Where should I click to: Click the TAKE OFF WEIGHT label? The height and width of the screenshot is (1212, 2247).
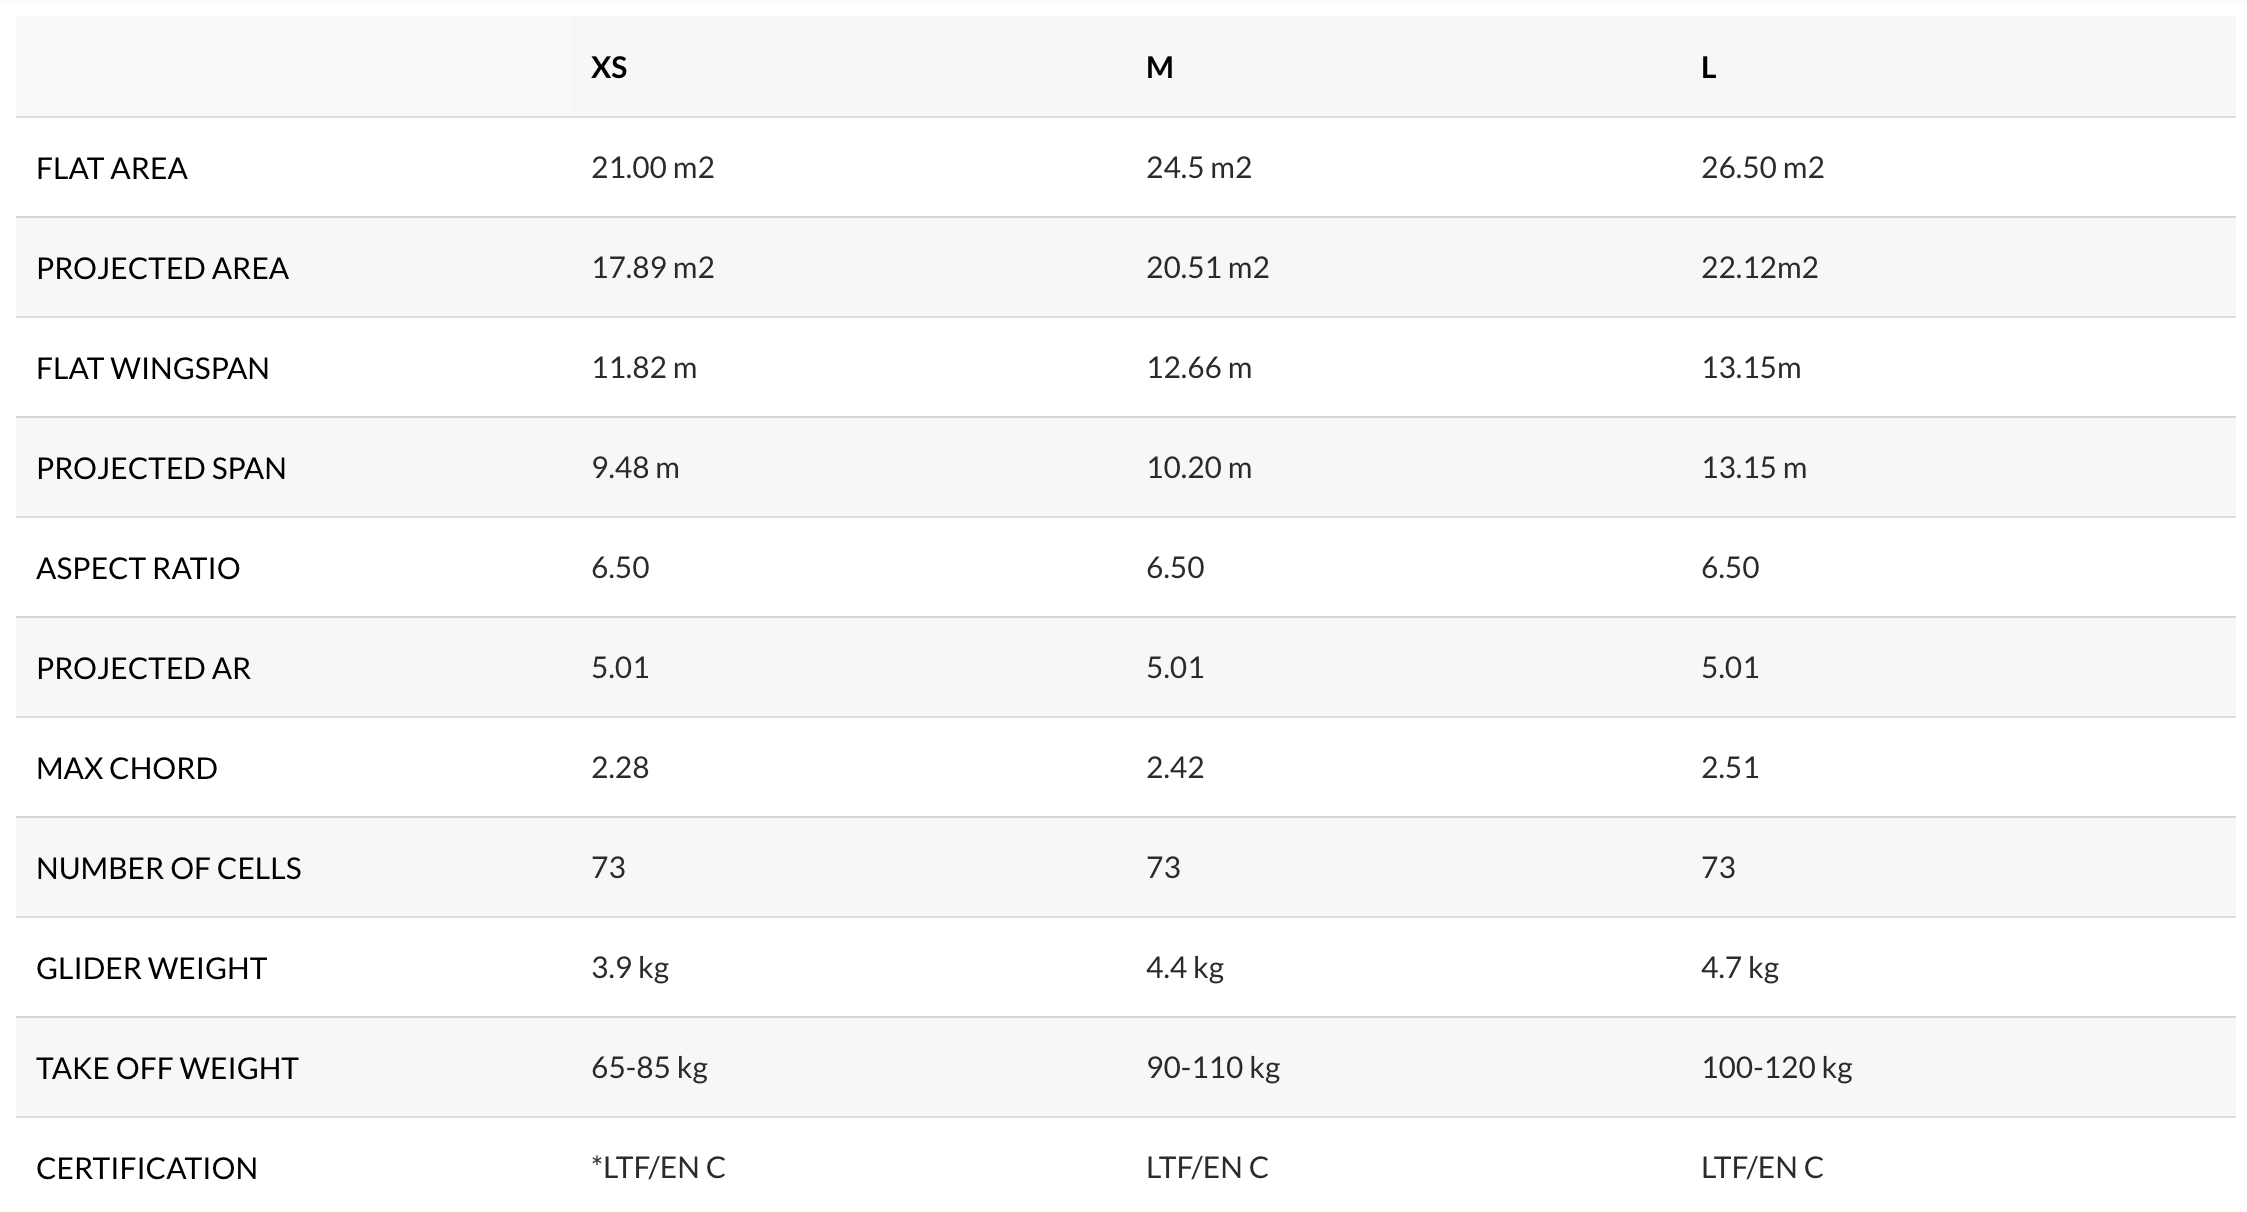click(x=167, y=1068)
